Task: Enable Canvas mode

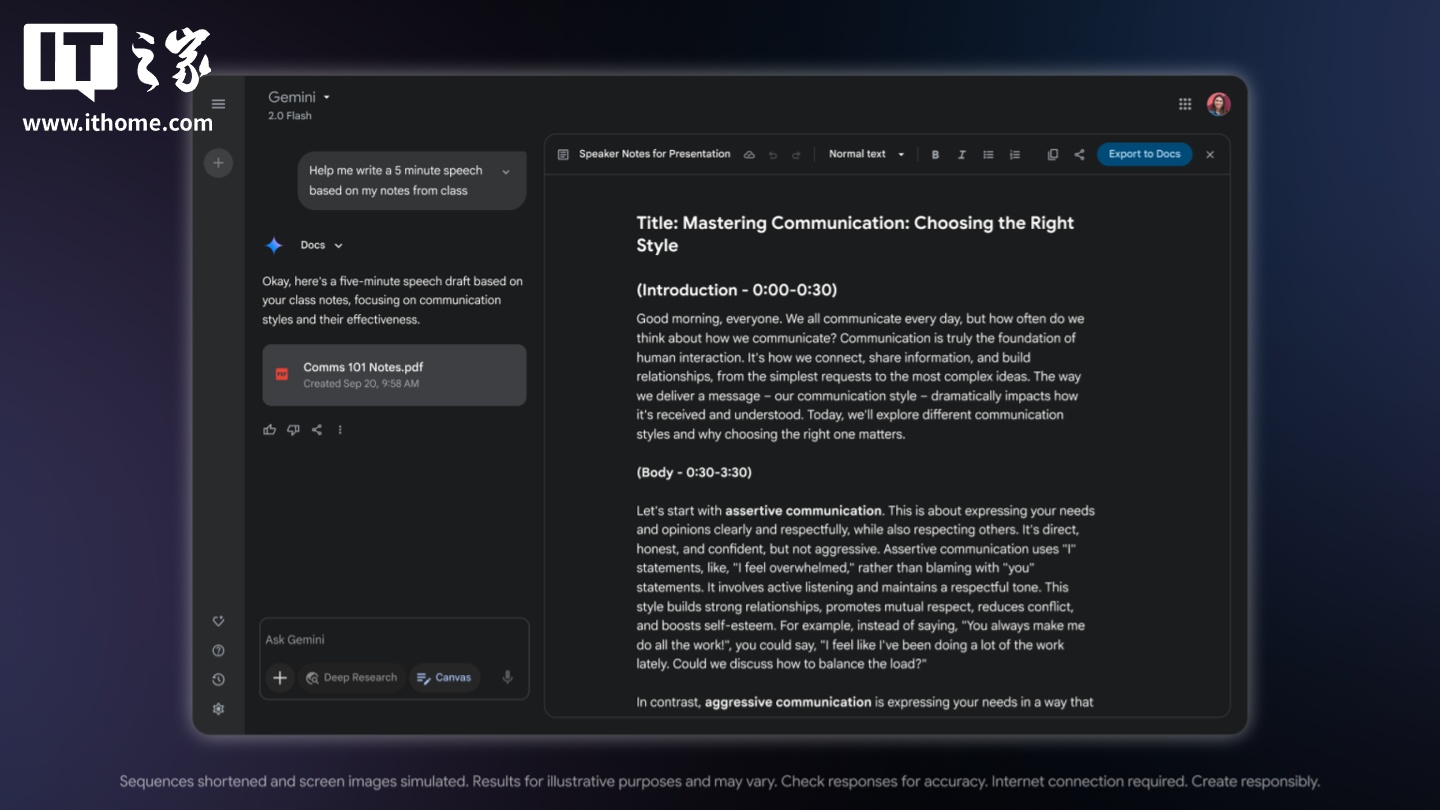Action: (444, 677)
